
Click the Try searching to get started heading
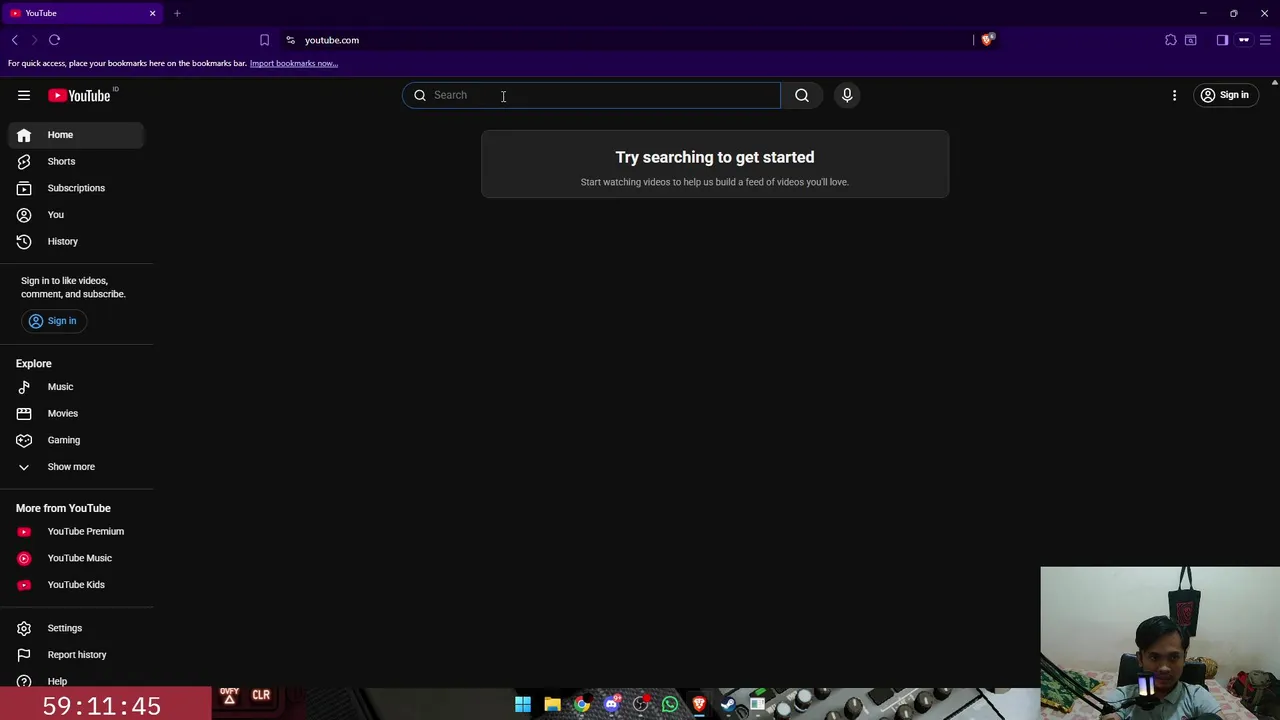pos(715,157)
